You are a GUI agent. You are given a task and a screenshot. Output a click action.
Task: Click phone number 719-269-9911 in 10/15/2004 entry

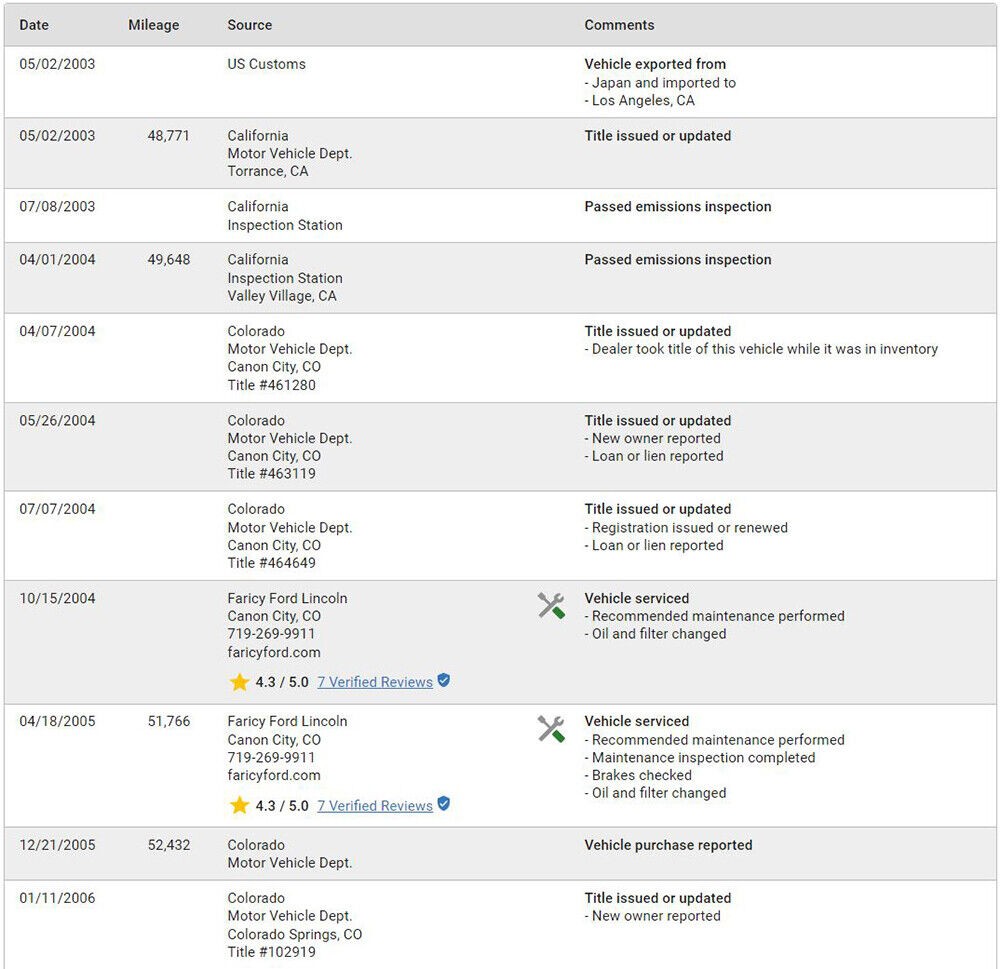click(x=271, y=634)
